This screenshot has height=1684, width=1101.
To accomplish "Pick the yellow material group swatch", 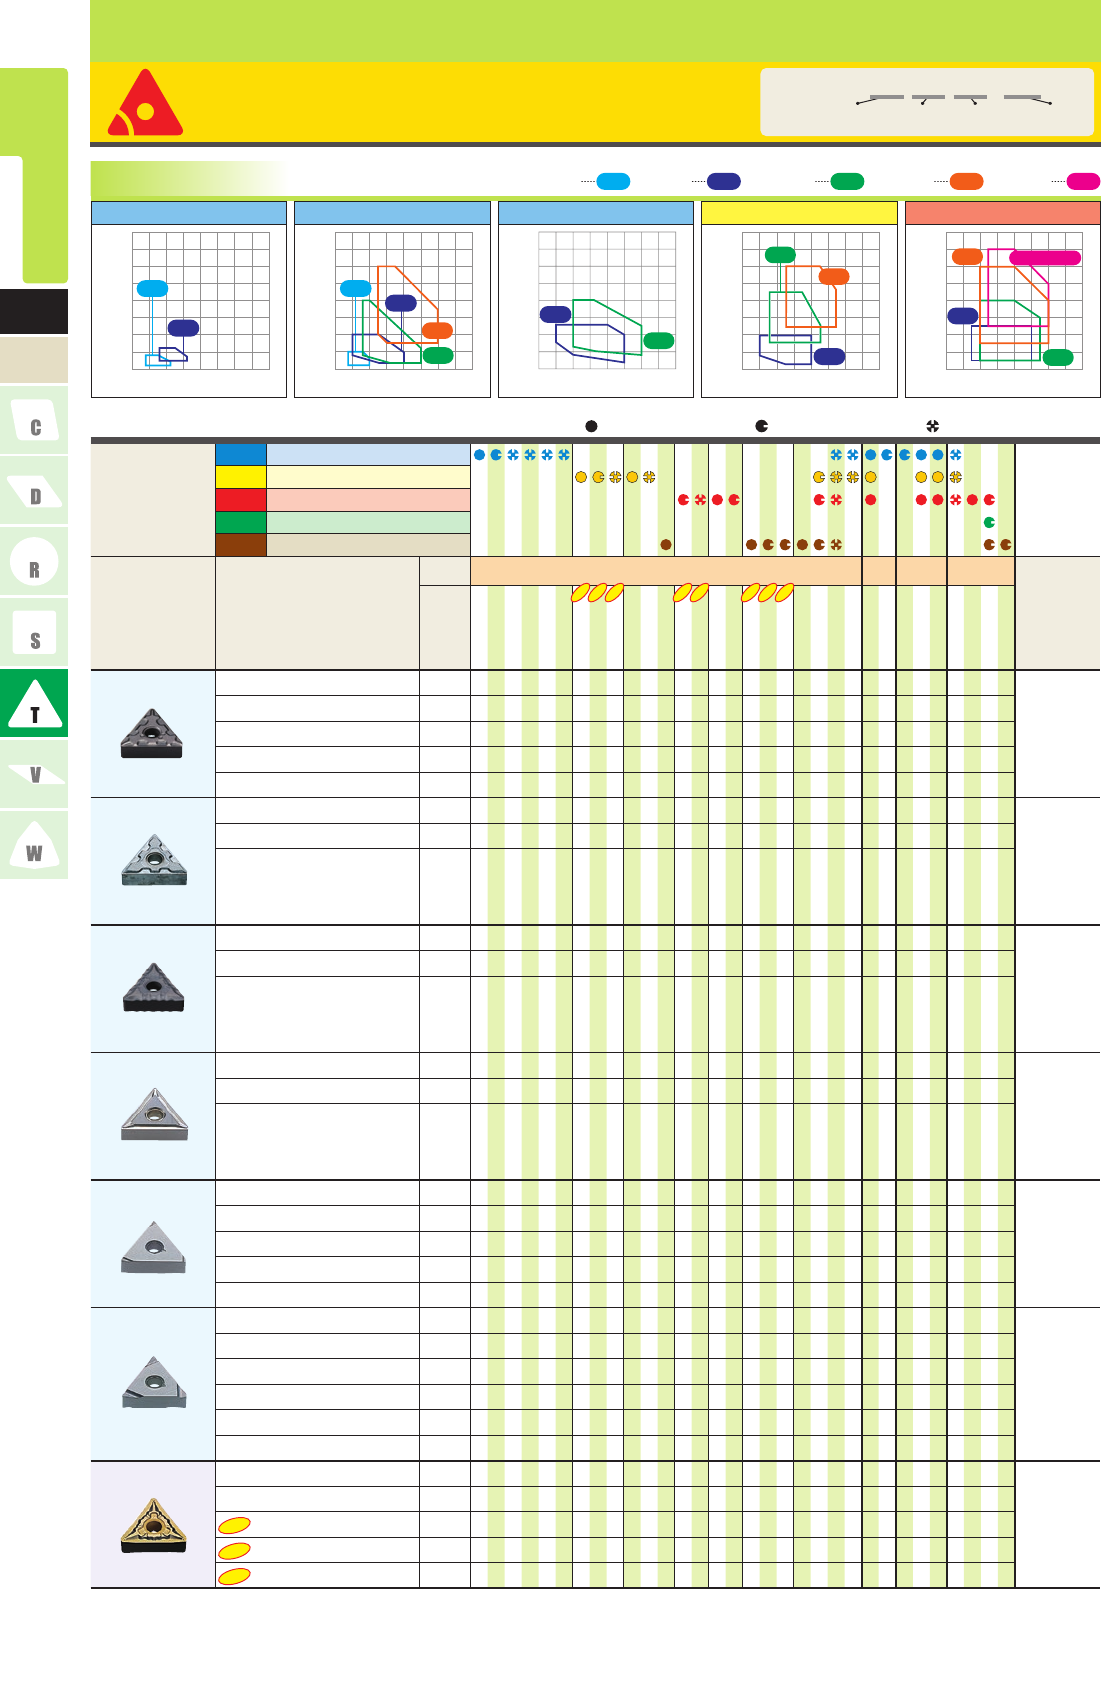I will pyautogui.click(x=241, y=477).
